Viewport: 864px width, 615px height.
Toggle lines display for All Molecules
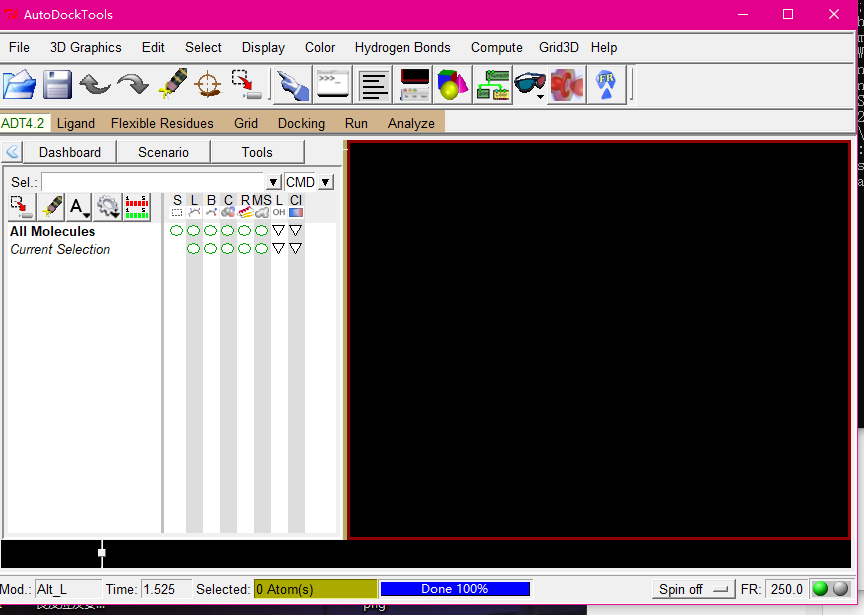click(x=194, y=231)
